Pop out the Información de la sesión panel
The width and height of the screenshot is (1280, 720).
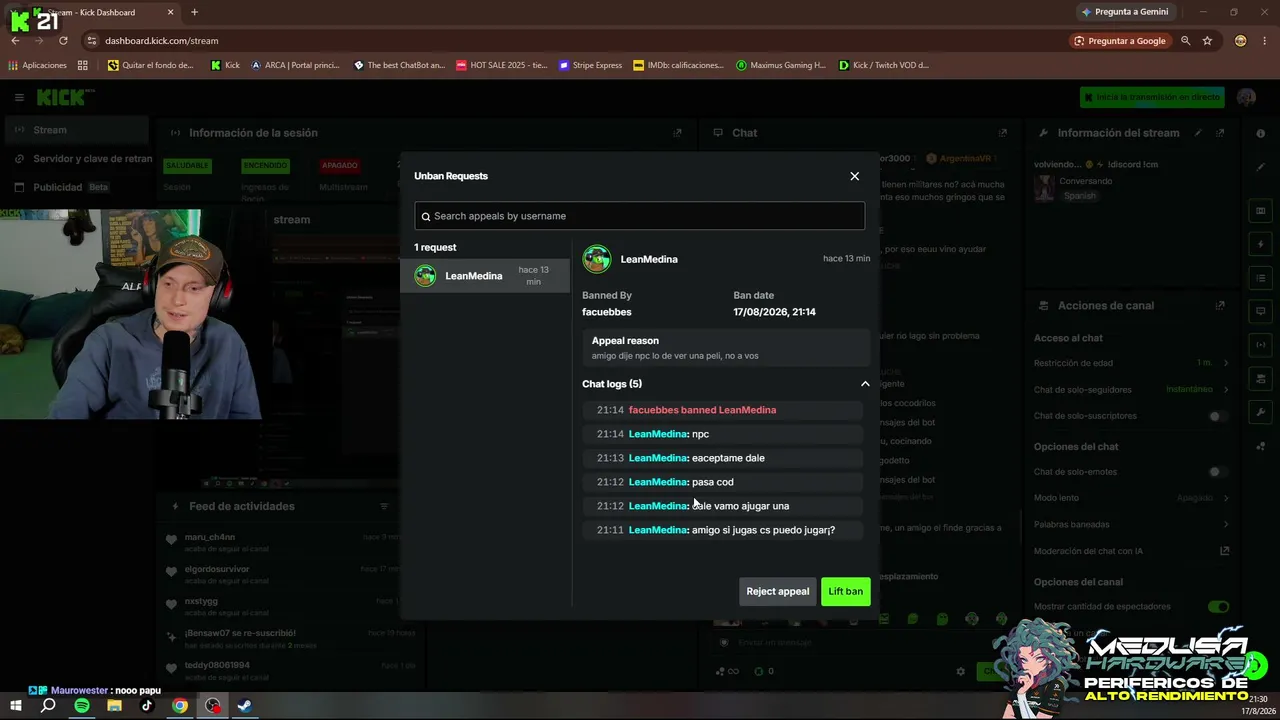[x=677, y=133]
